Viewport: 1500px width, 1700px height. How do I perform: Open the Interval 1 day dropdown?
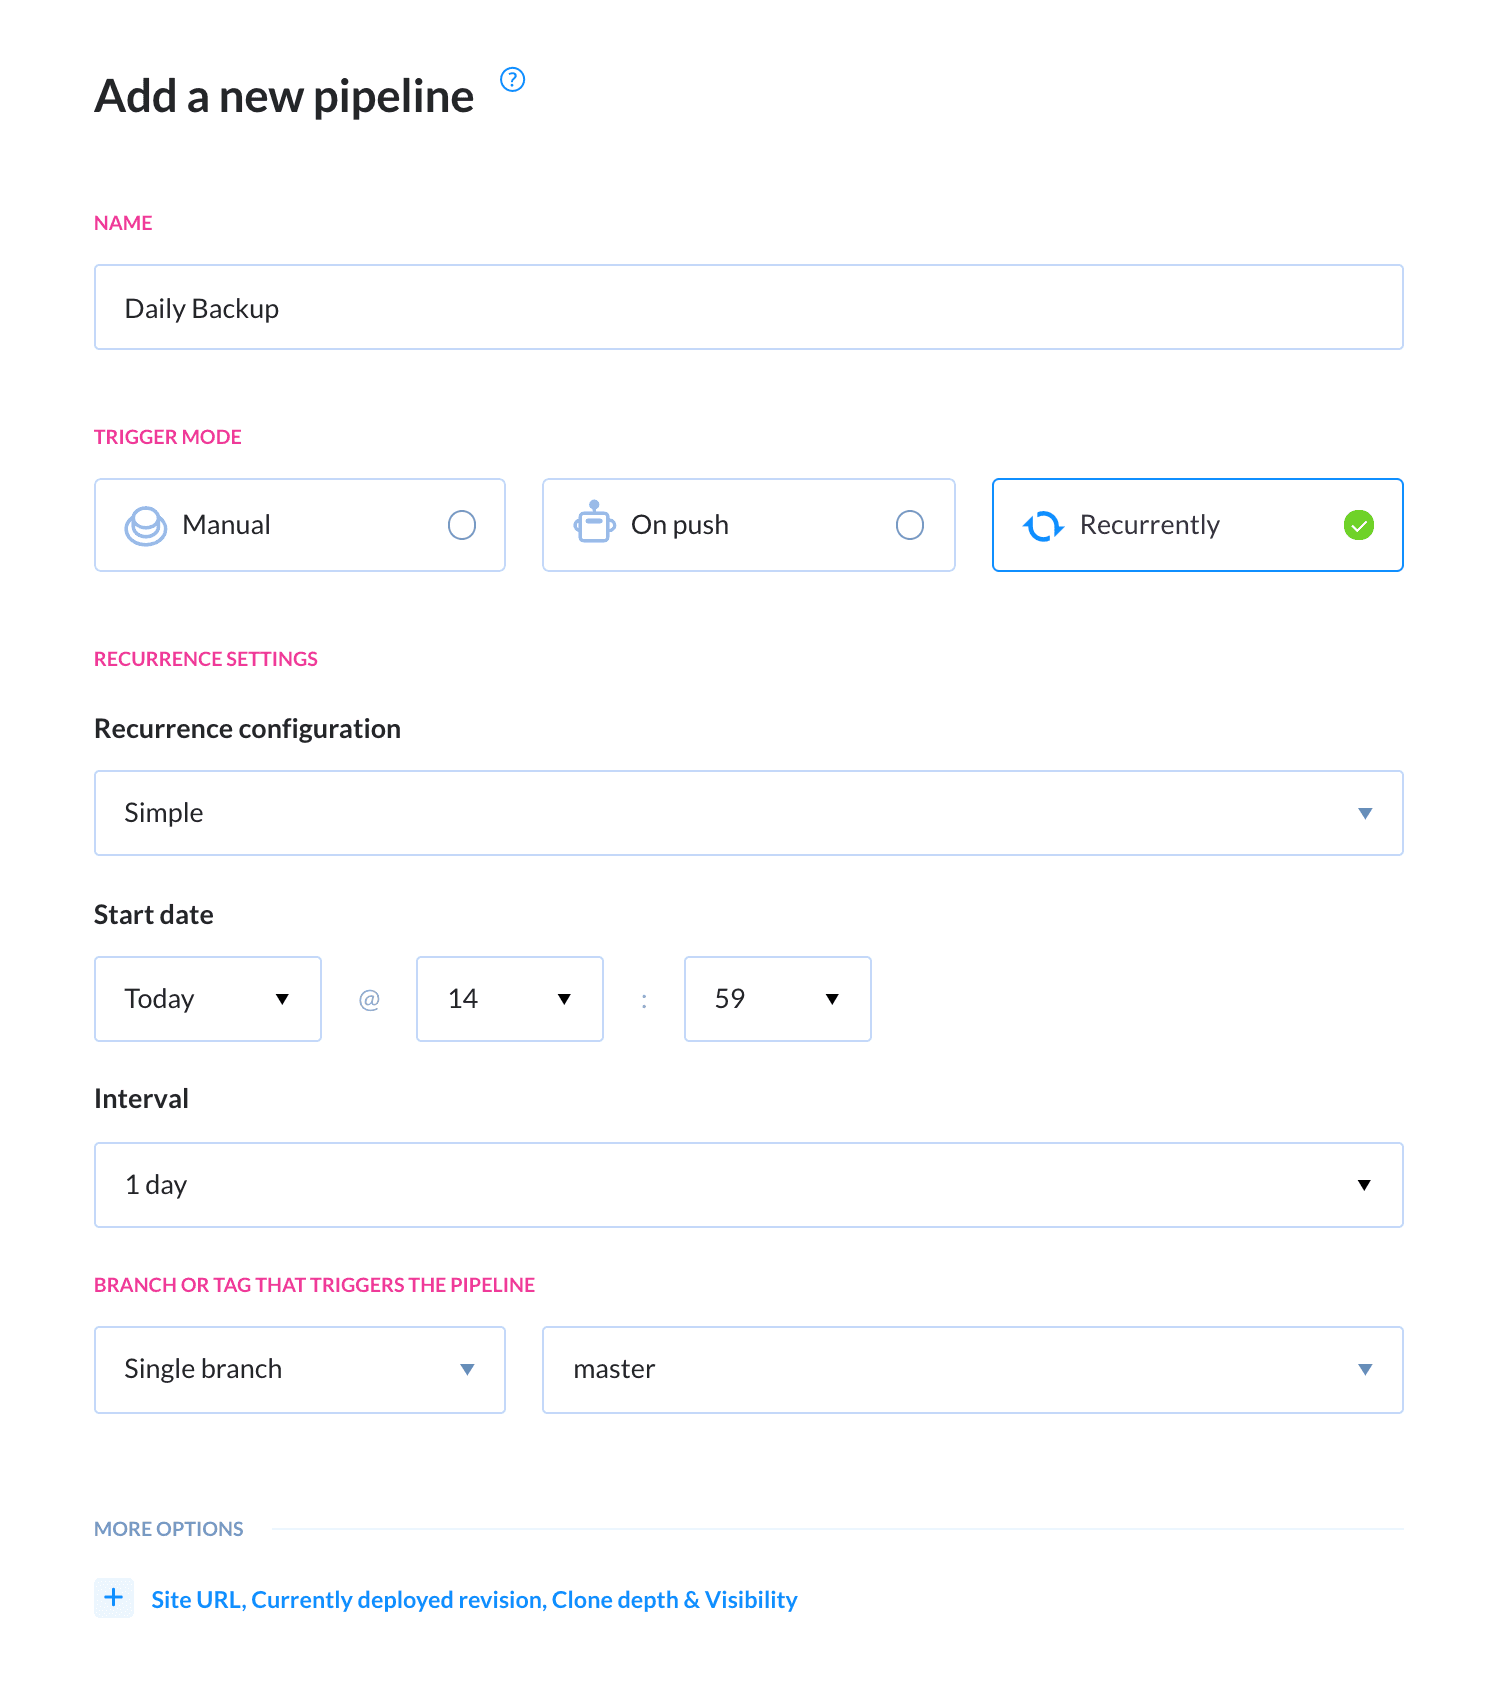(748, 1185)
